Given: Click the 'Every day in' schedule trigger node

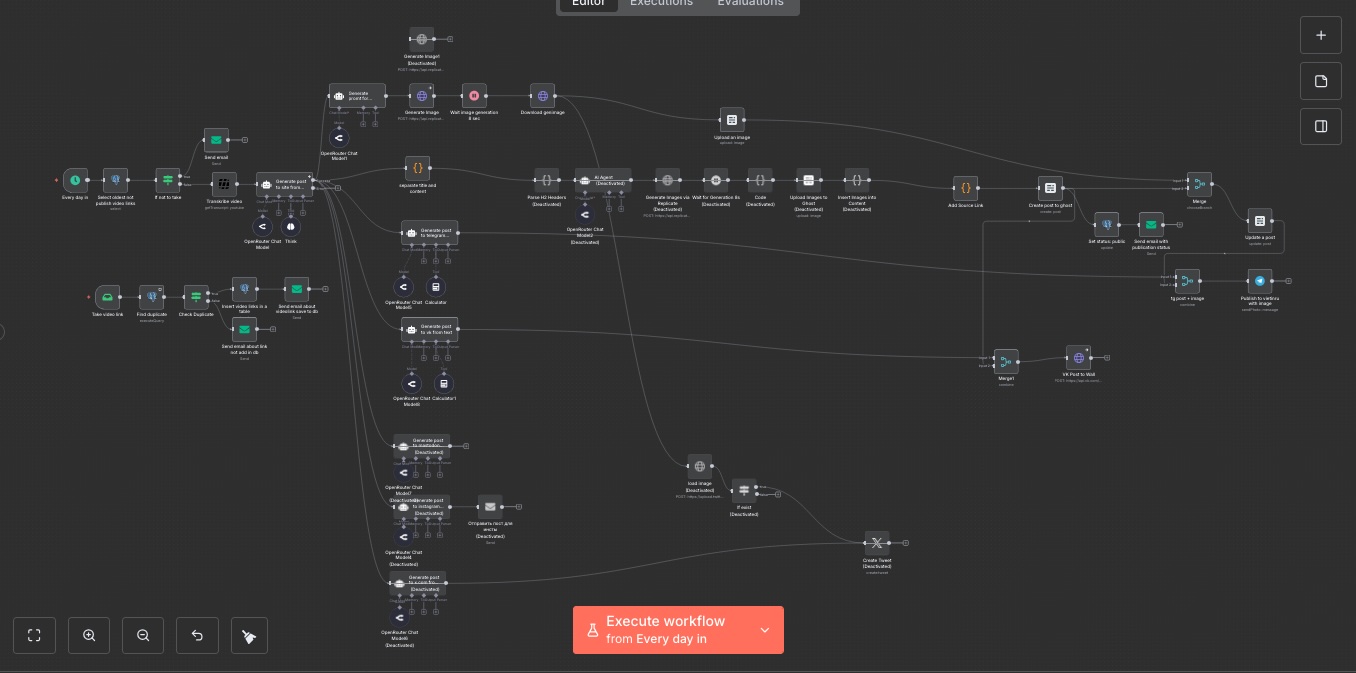Looking at the screenshot, I should [x=76, y=181].
